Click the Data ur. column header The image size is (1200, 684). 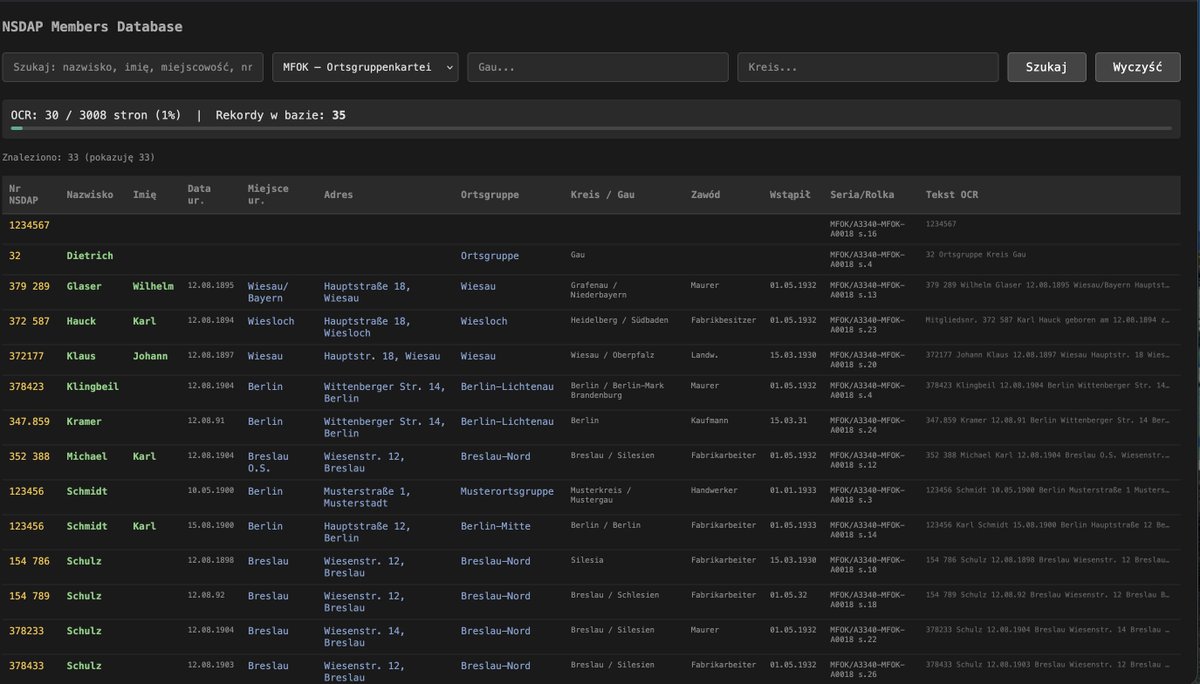(200, 195)
